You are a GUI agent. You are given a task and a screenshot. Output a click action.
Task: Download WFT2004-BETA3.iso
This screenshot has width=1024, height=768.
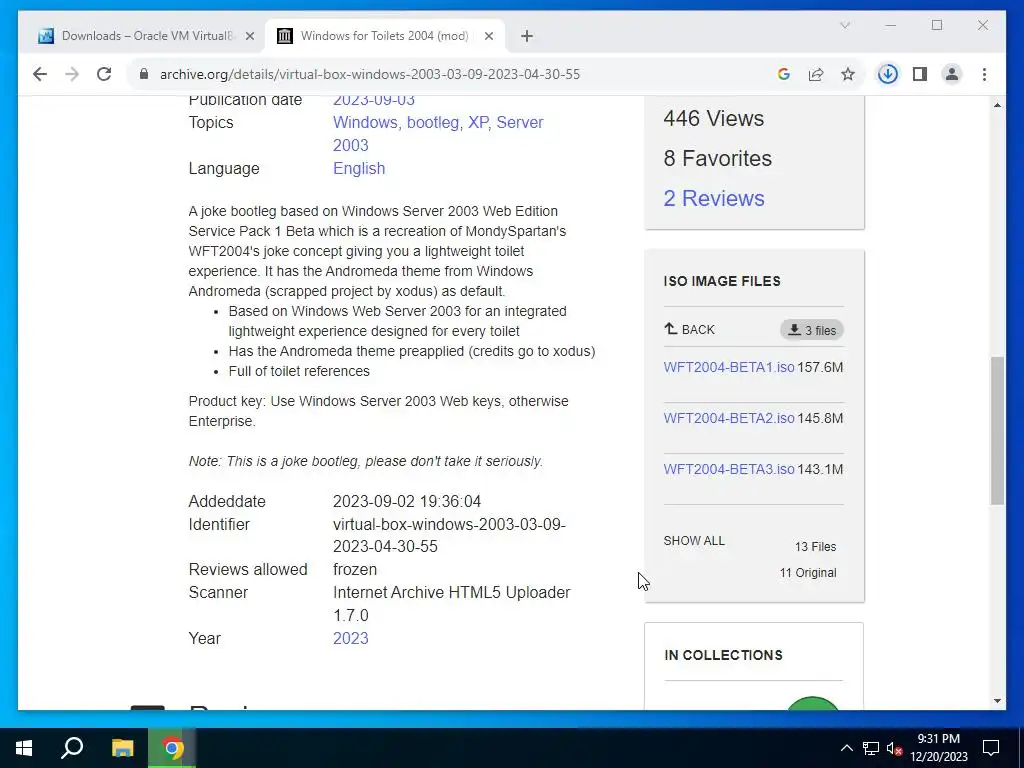click(x=729, y=469)
